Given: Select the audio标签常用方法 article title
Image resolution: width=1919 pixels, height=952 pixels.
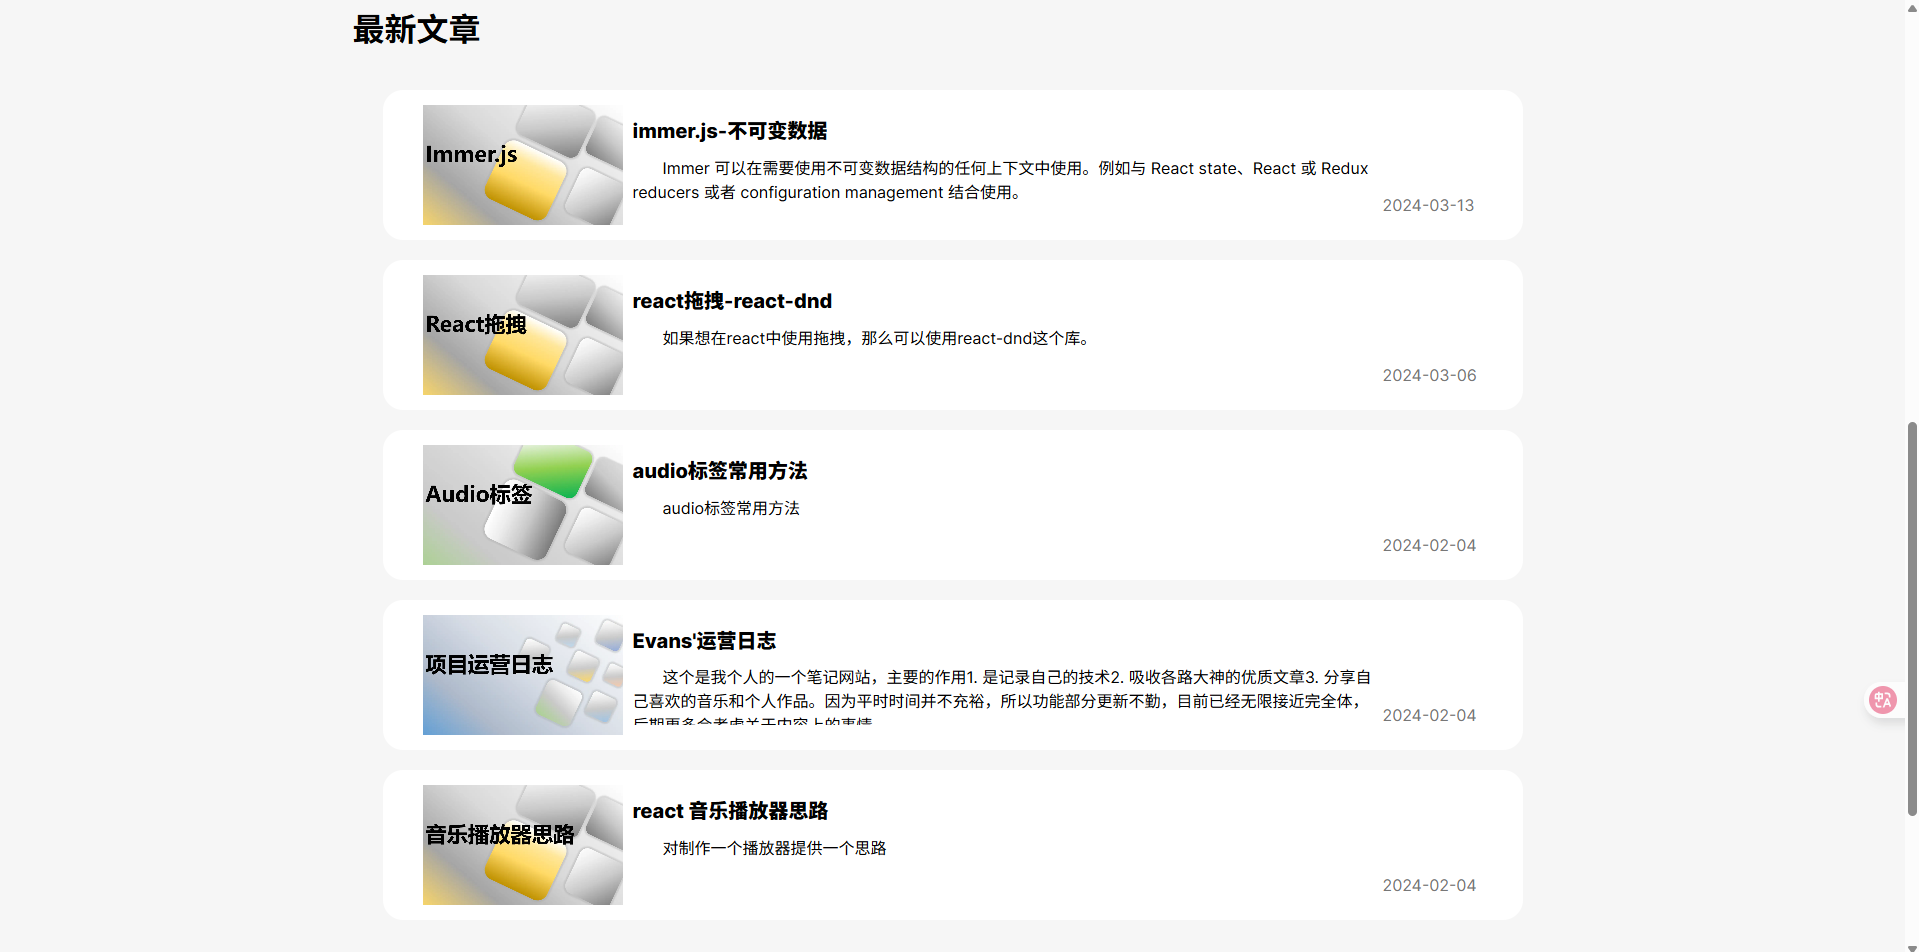Looking at the screenshot, I should click(x=719, y=471).
